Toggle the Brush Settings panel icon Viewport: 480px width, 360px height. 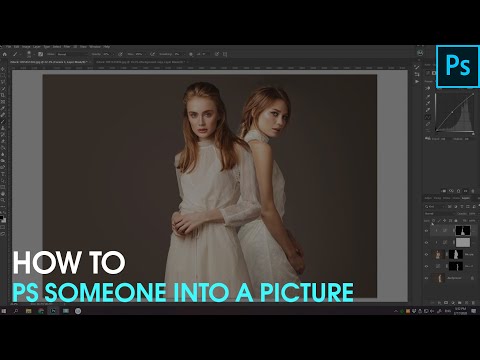click(x=40, y=54)
